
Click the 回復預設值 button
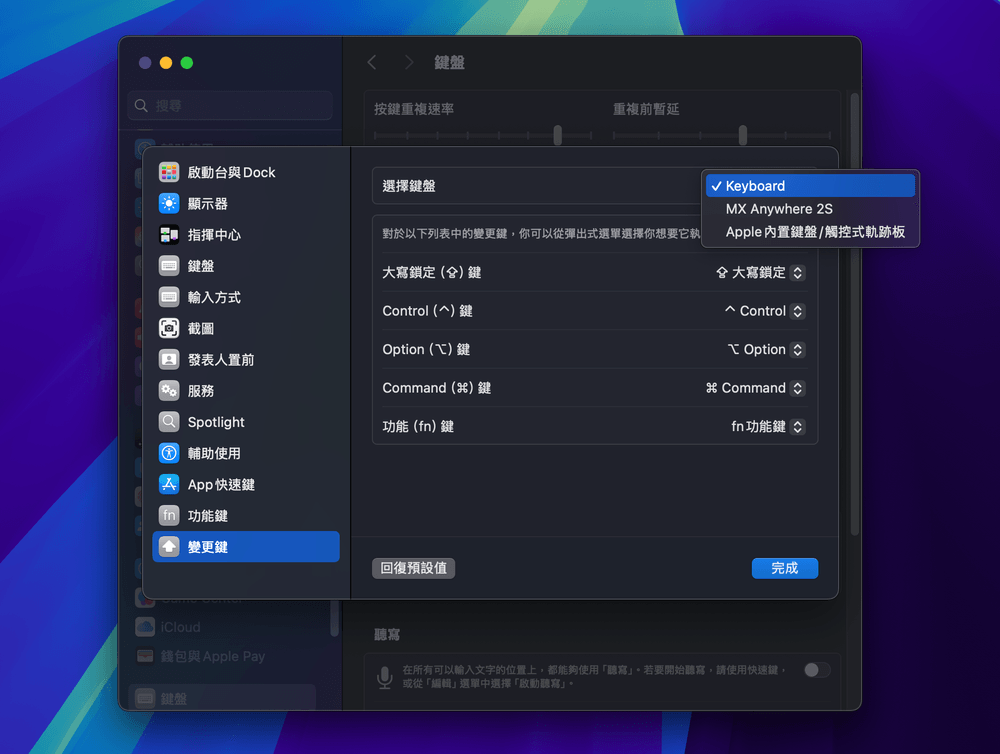point(413,568)
